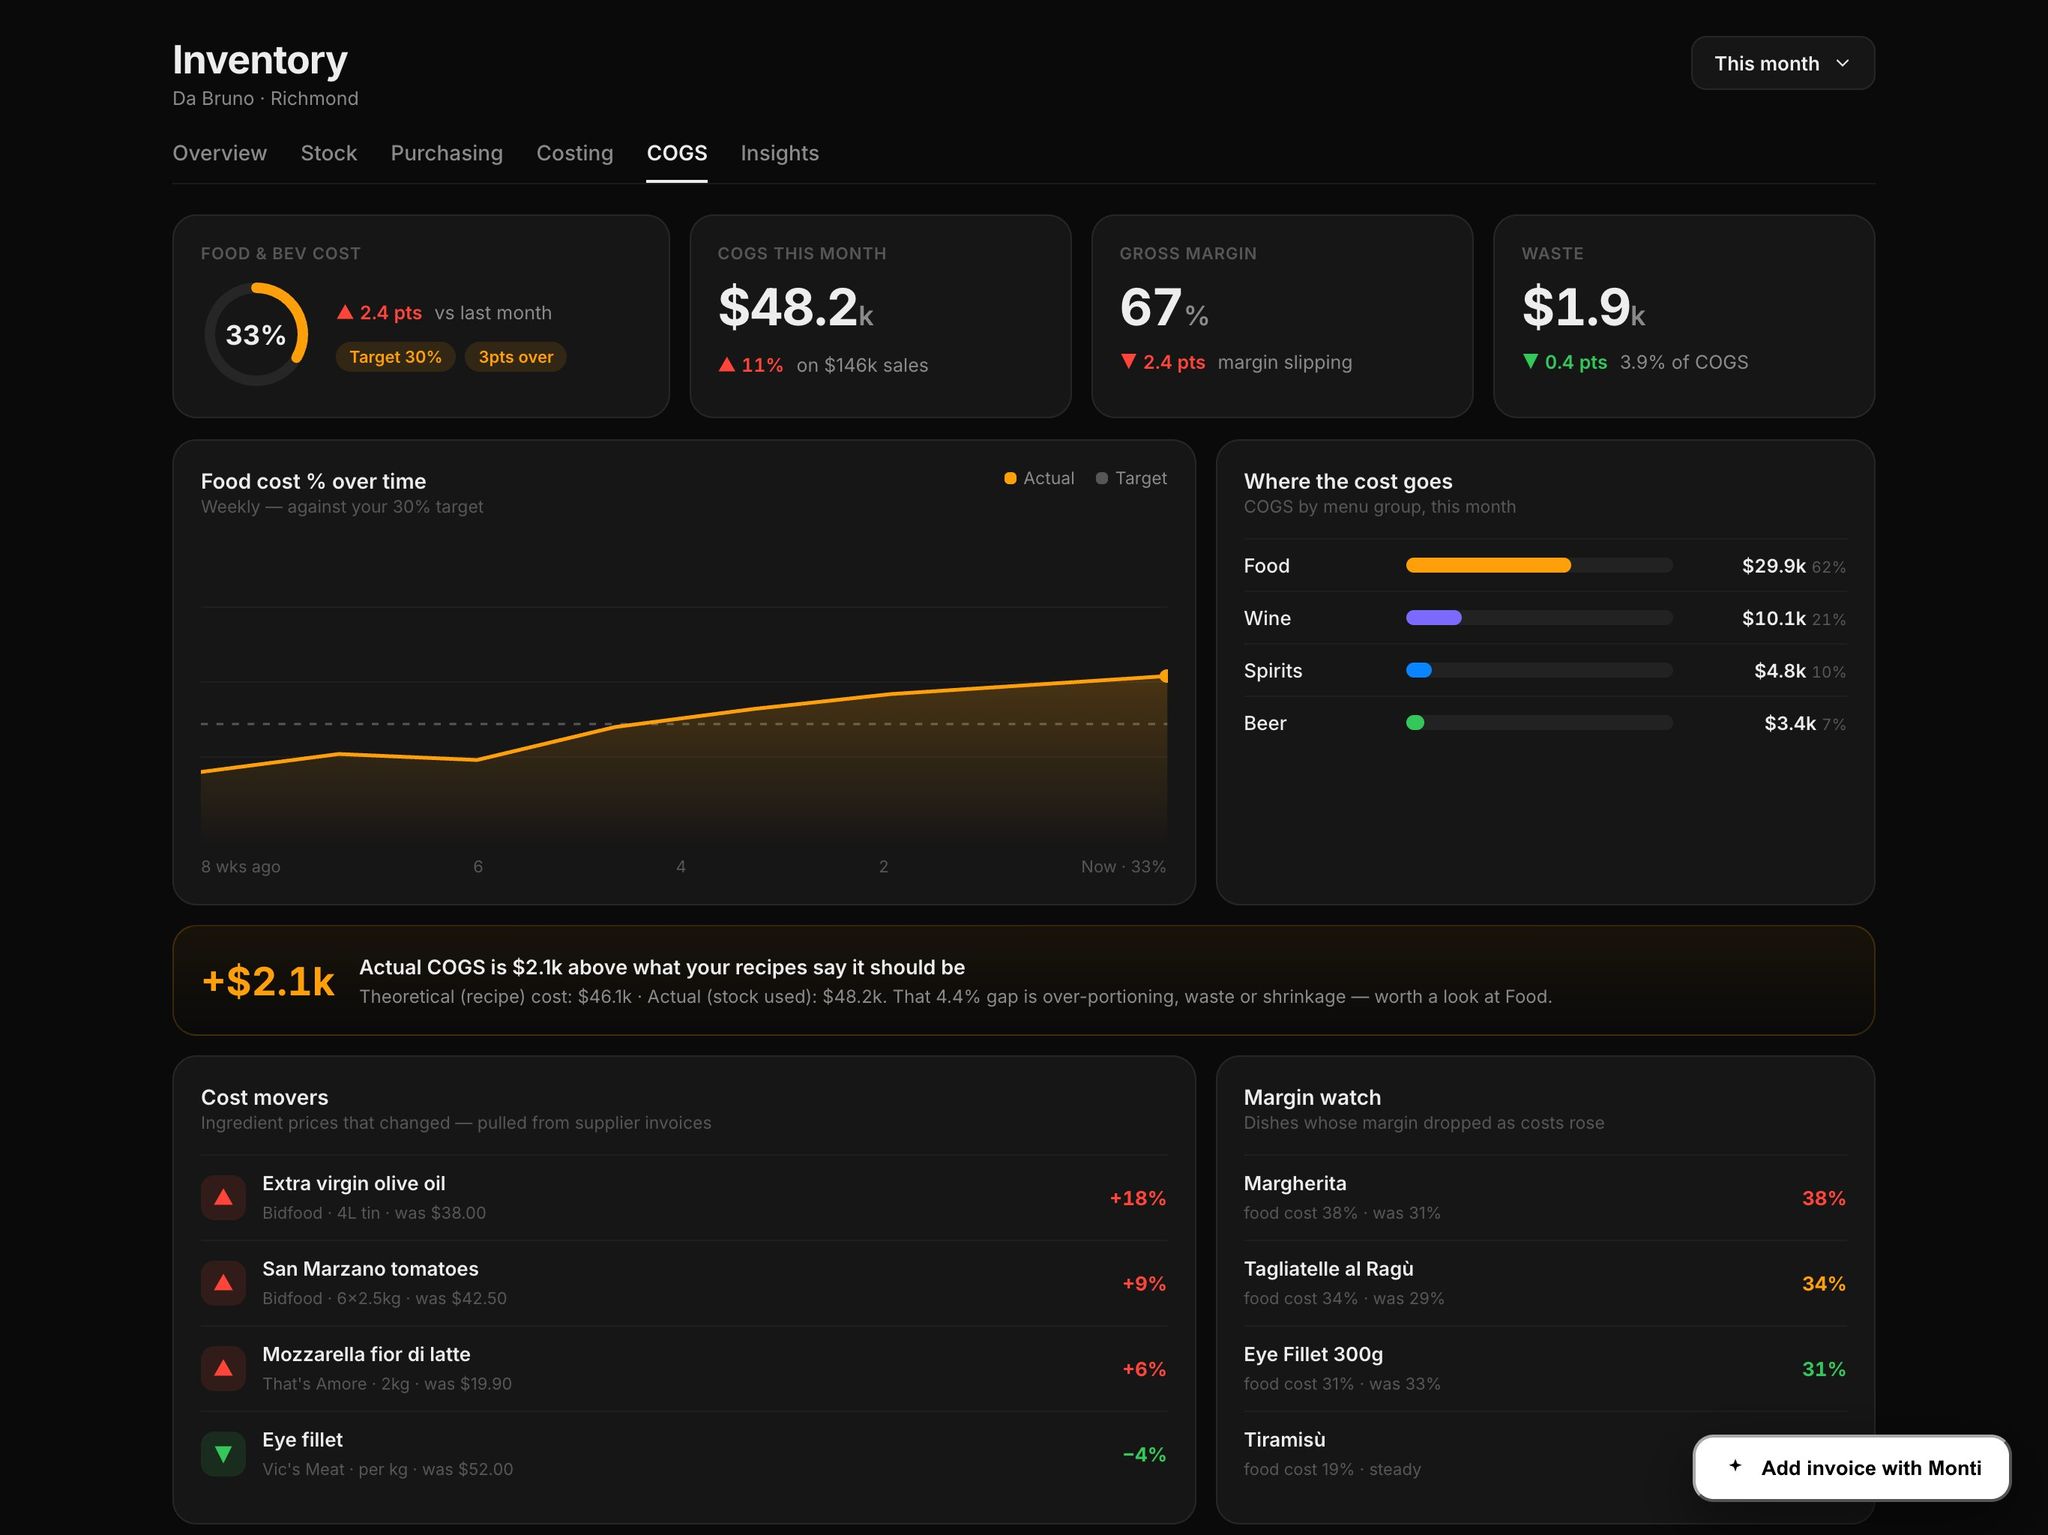
Task: Click the $1.9k waste value
Action: pos(1583,306)
